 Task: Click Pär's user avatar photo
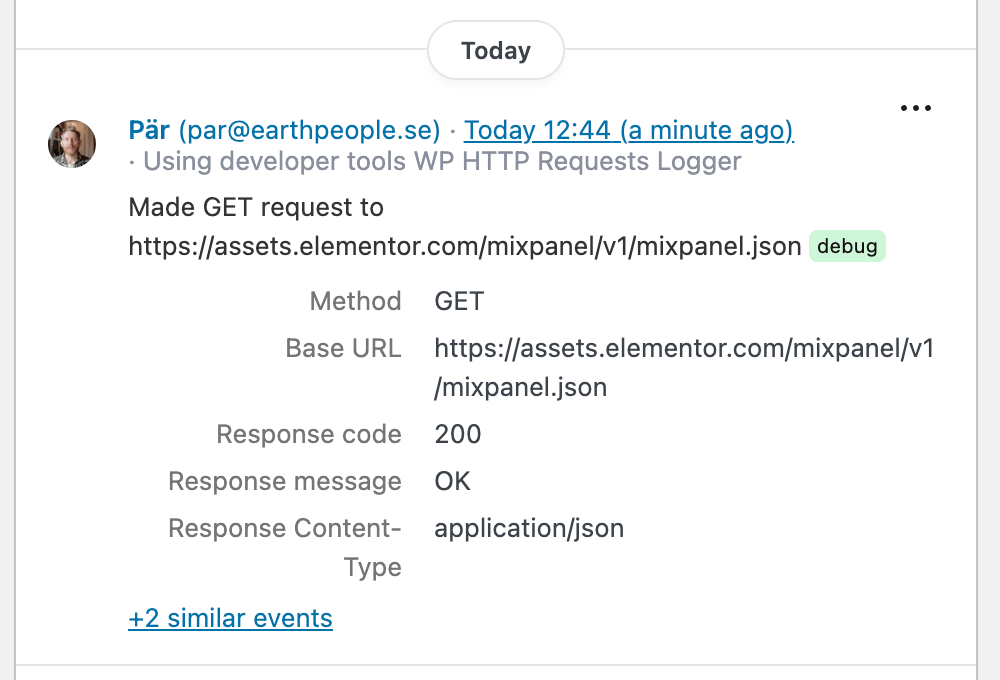(x=72, y=144)
